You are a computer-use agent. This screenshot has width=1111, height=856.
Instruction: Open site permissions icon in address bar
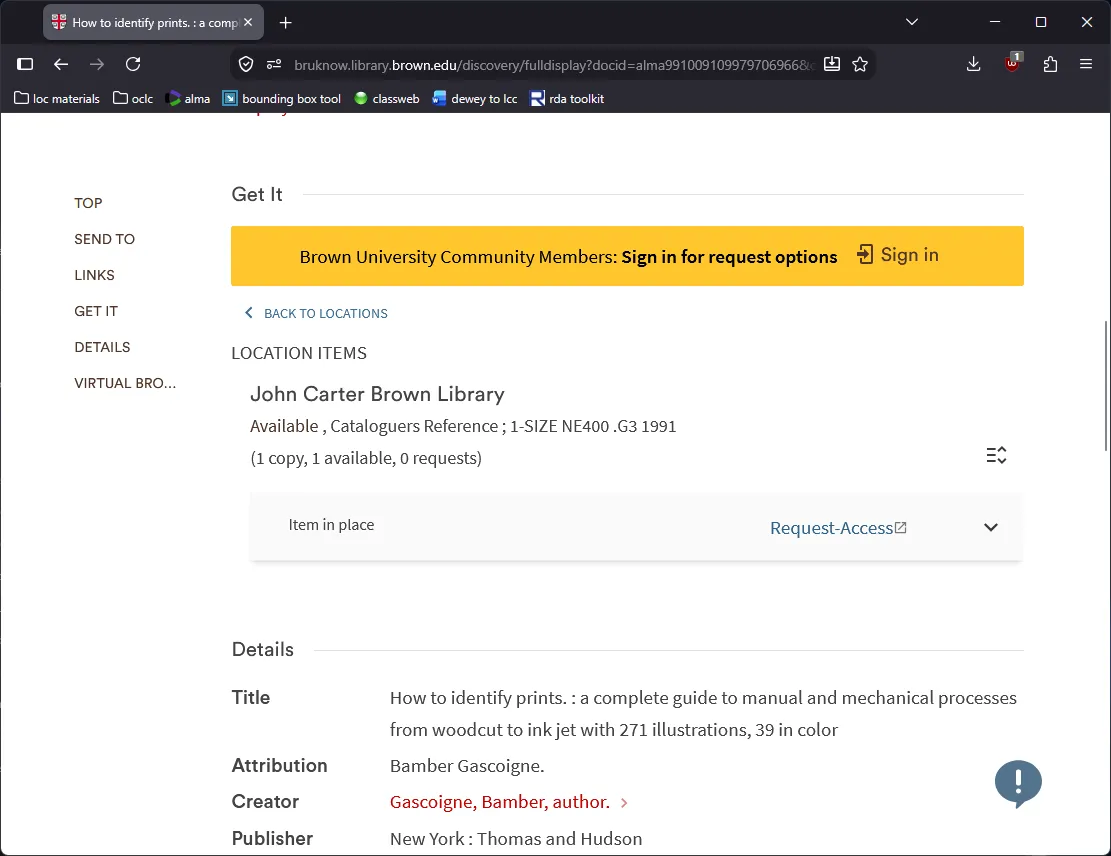click(274, 64)
